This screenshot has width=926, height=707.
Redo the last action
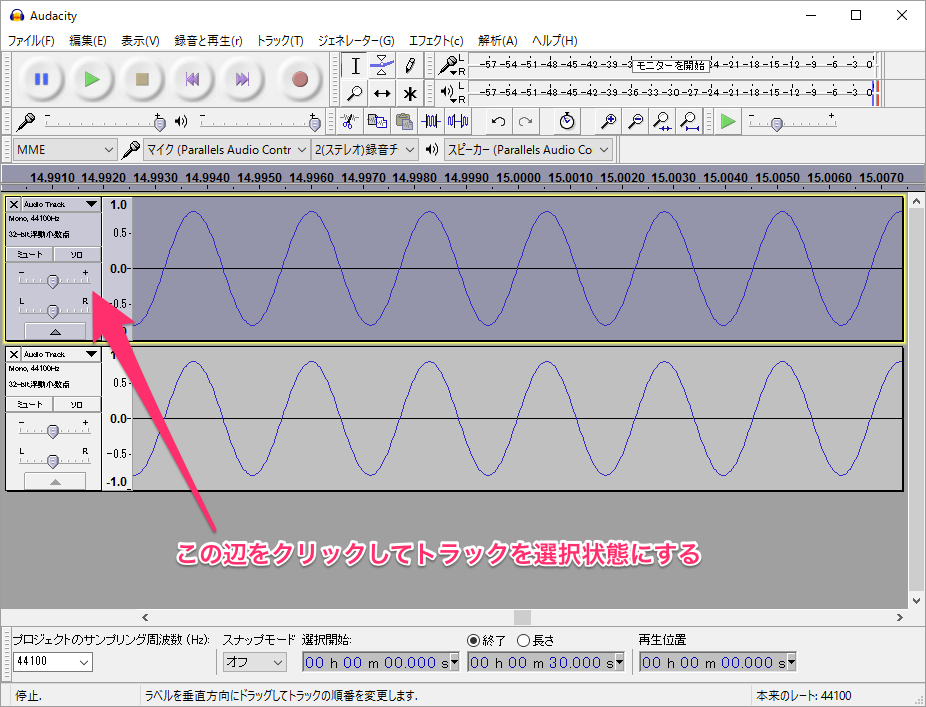pos(526,122)
